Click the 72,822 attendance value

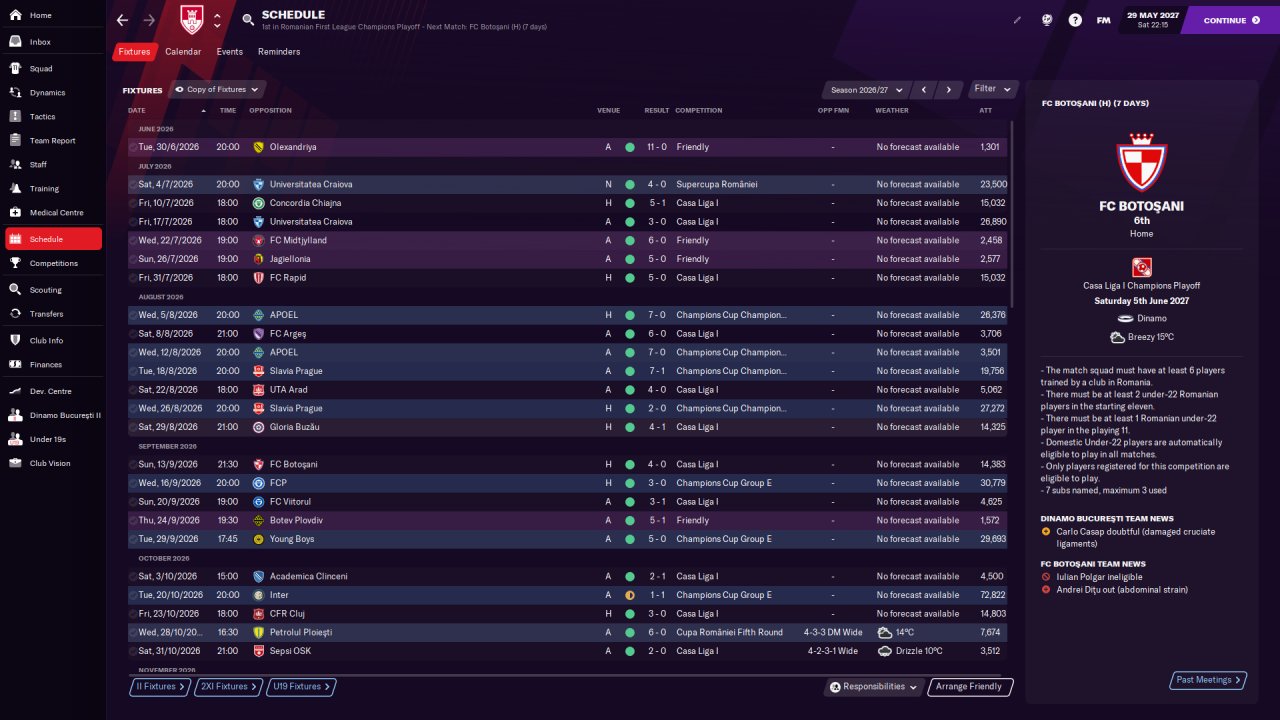(993, 595)
